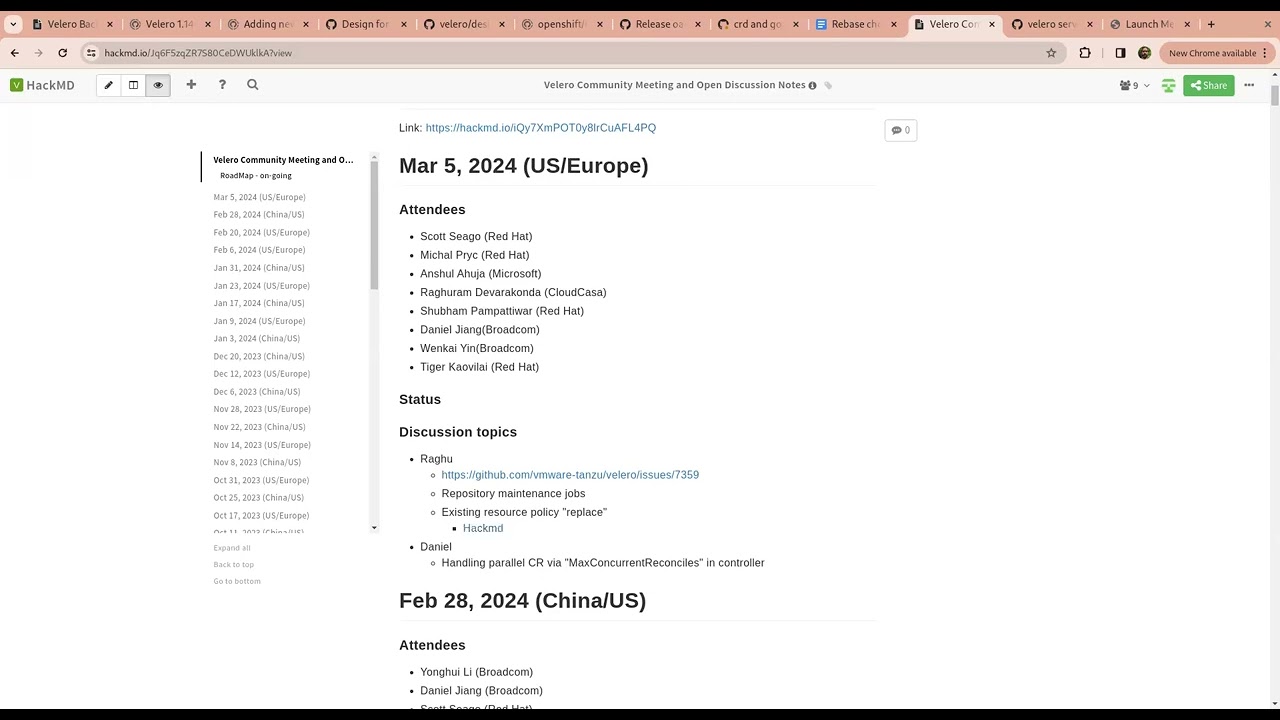Viewport: 1280px width, 720px height.
Task: Open the hackmd.io iQy7XmPOT0y8lrCuAFL4PQ link
Action: click(x=541, y=128)
